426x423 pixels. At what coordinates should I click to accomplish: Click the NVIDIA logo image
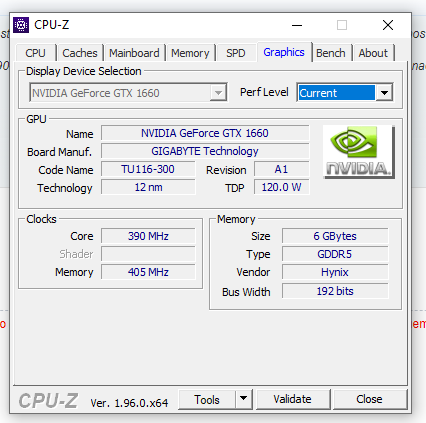click(359, 152)
